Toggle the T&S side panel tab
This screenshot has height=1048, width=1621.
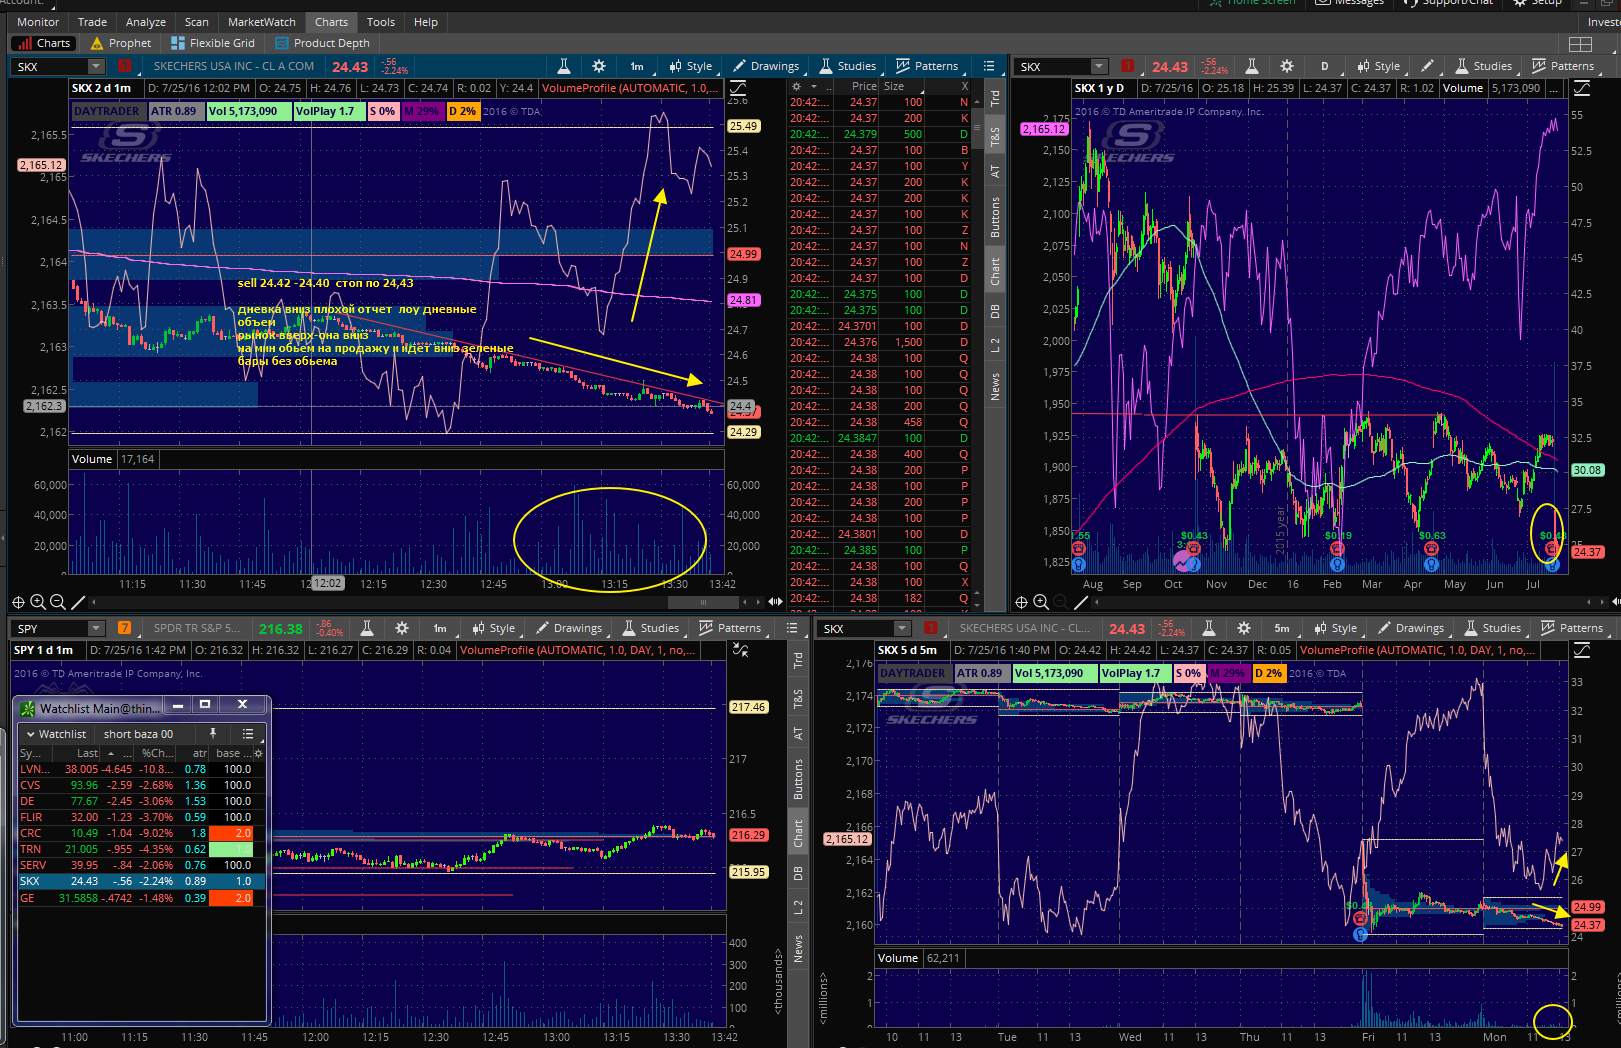pos(995,137)
